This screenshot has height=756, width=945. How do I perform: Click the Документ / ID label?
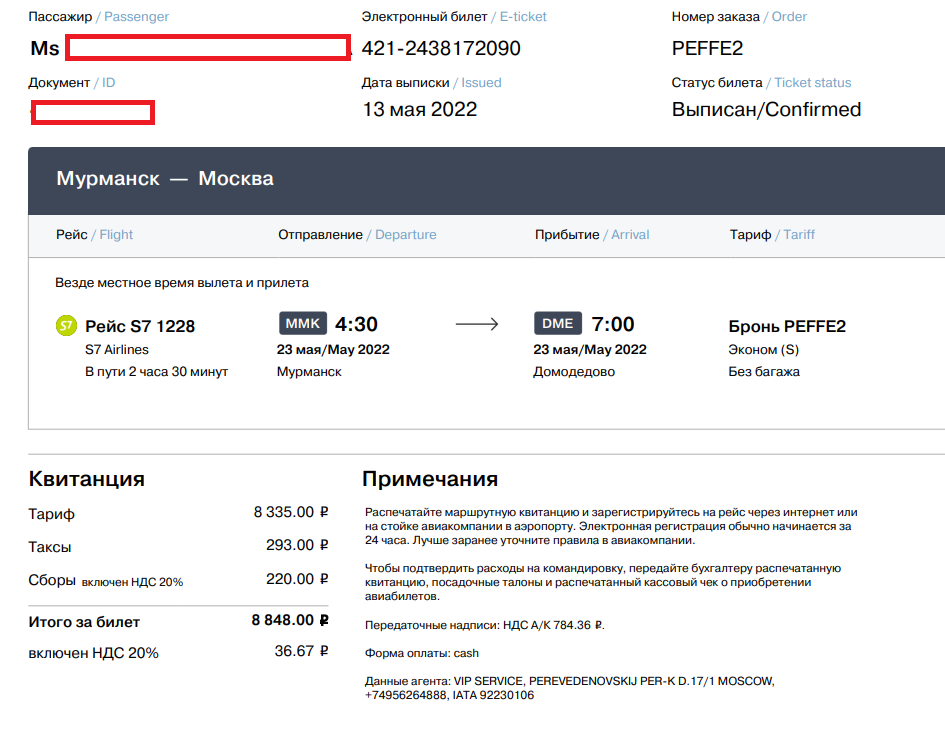tap(72, 83)
